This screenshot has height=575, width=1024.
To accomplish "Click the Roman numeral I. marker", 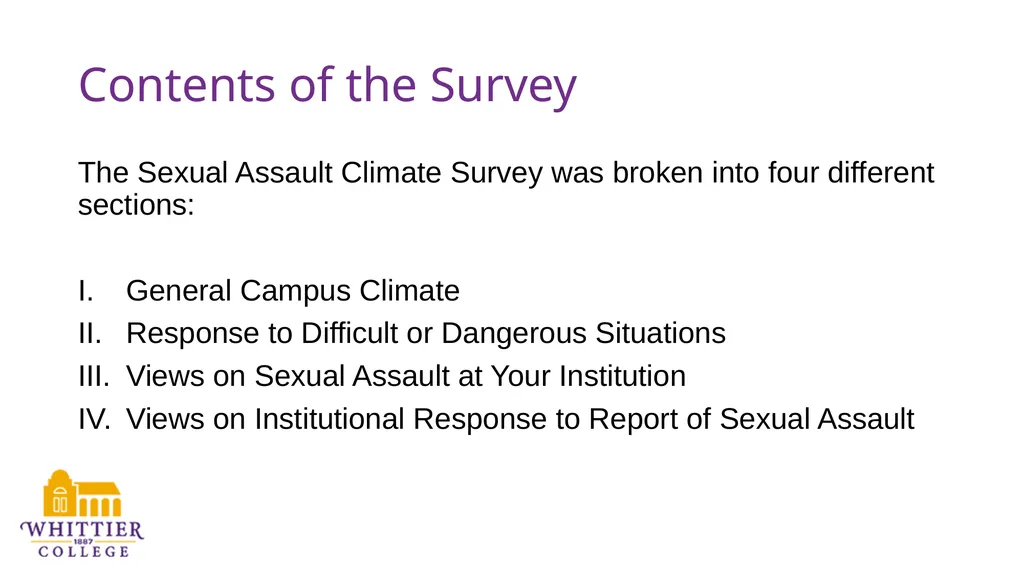I will pos(86,291).
